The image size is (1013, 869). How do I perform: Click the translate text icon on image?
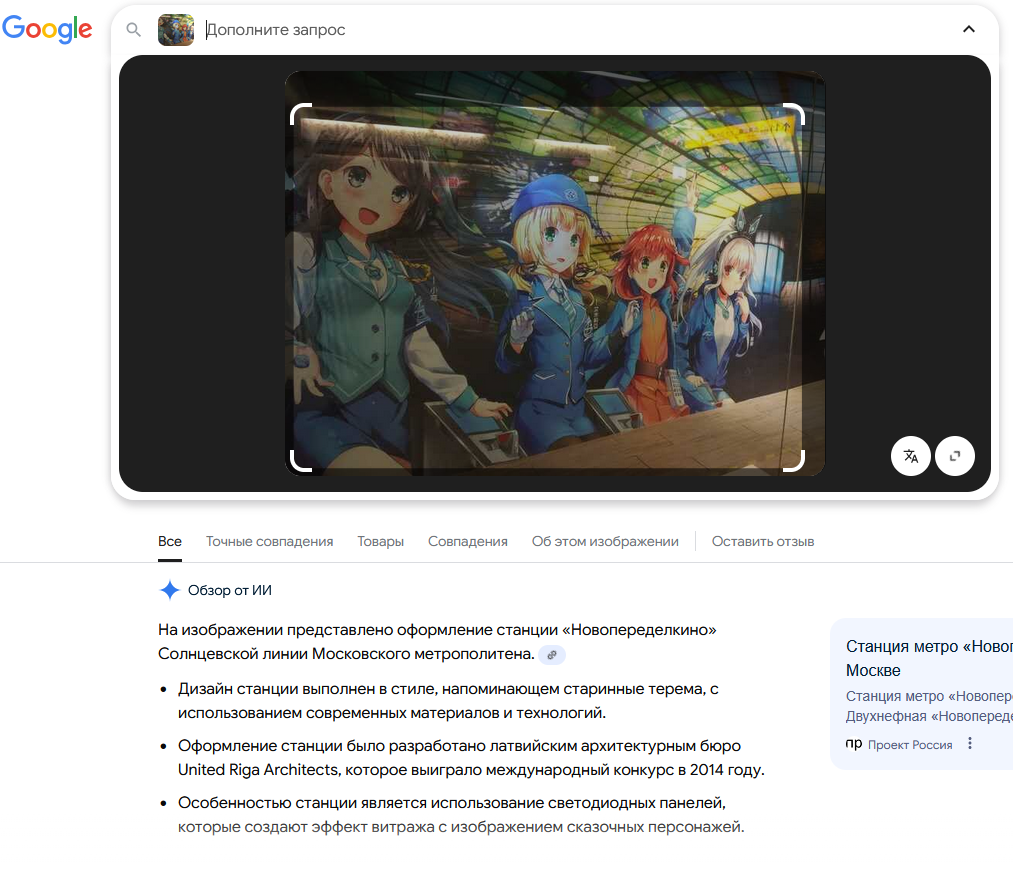(x=910, y=456)
